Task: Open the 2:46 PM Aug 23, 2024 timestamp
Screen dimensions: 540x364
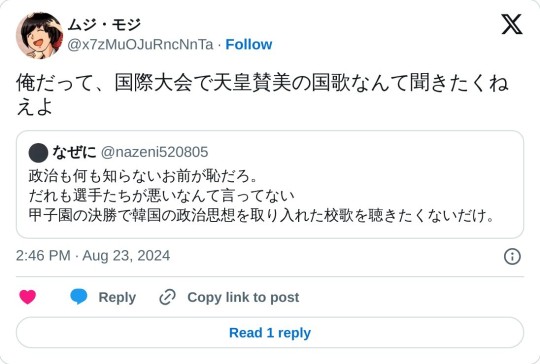Action: tap(93, 256)
